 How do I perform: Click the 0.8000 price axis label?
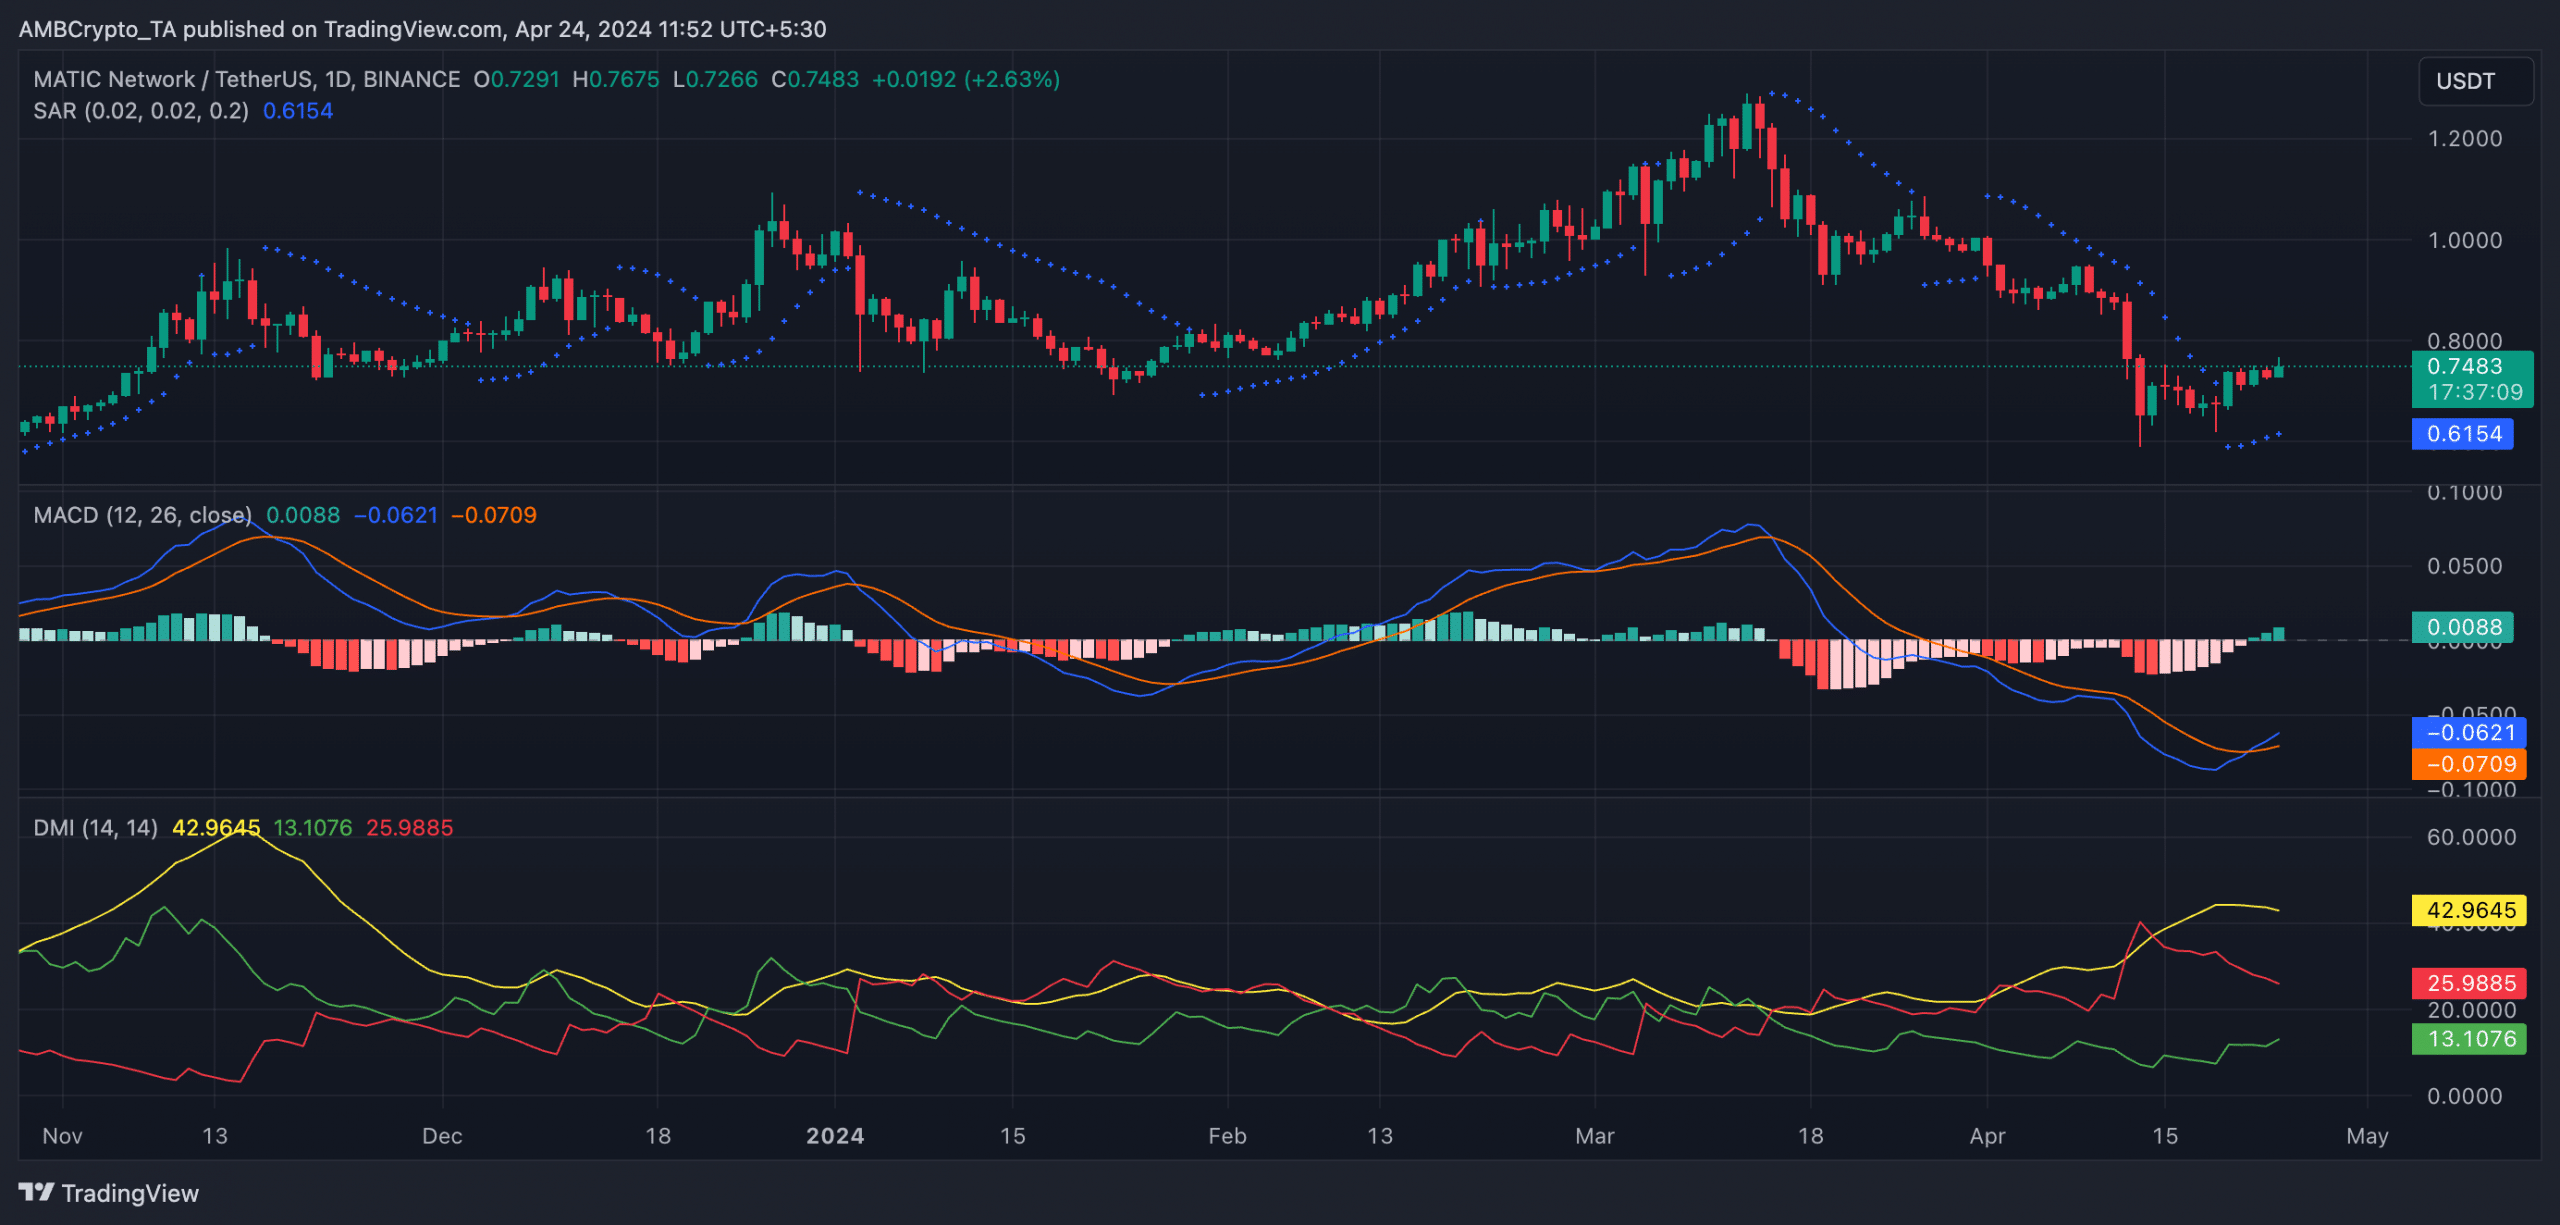click(x=2465, y=341)
